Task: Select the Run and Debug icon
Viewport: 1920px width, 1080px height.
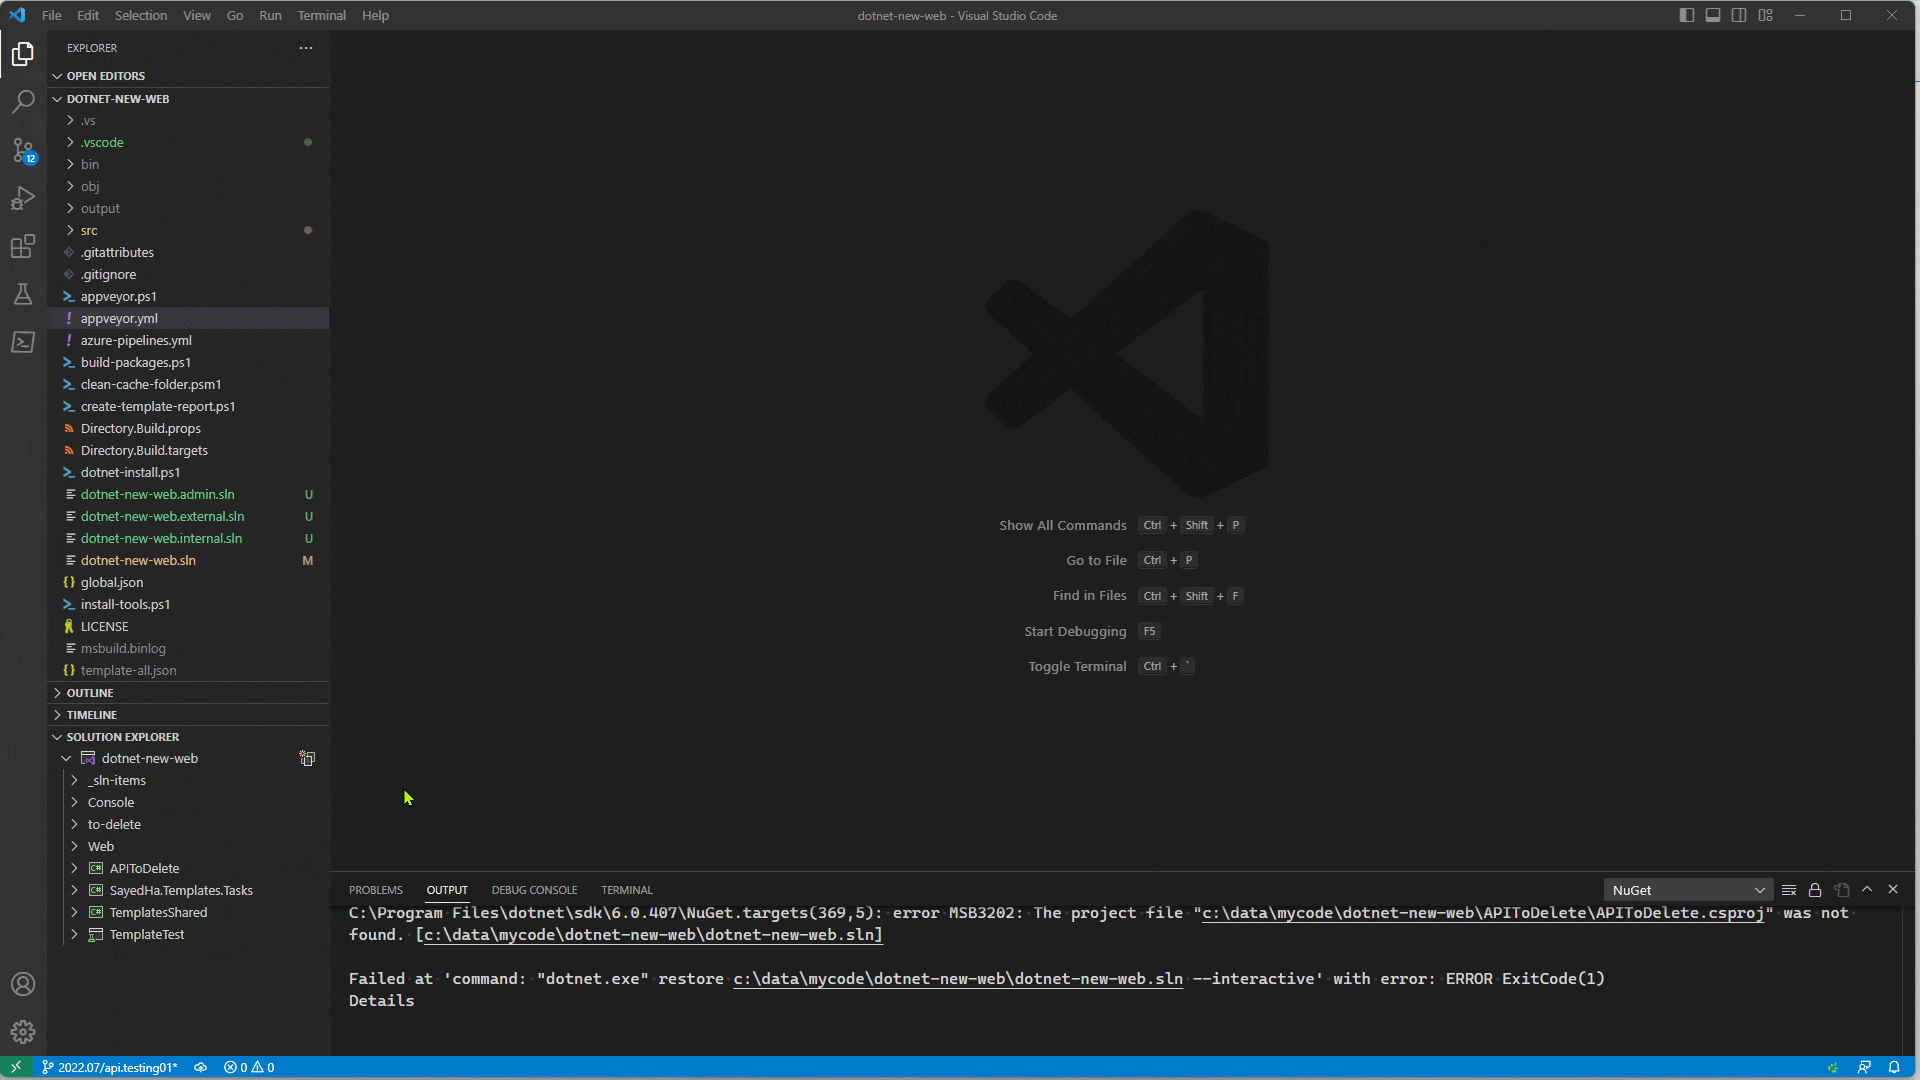Action: pyautogui.click(x=24, y=198)
